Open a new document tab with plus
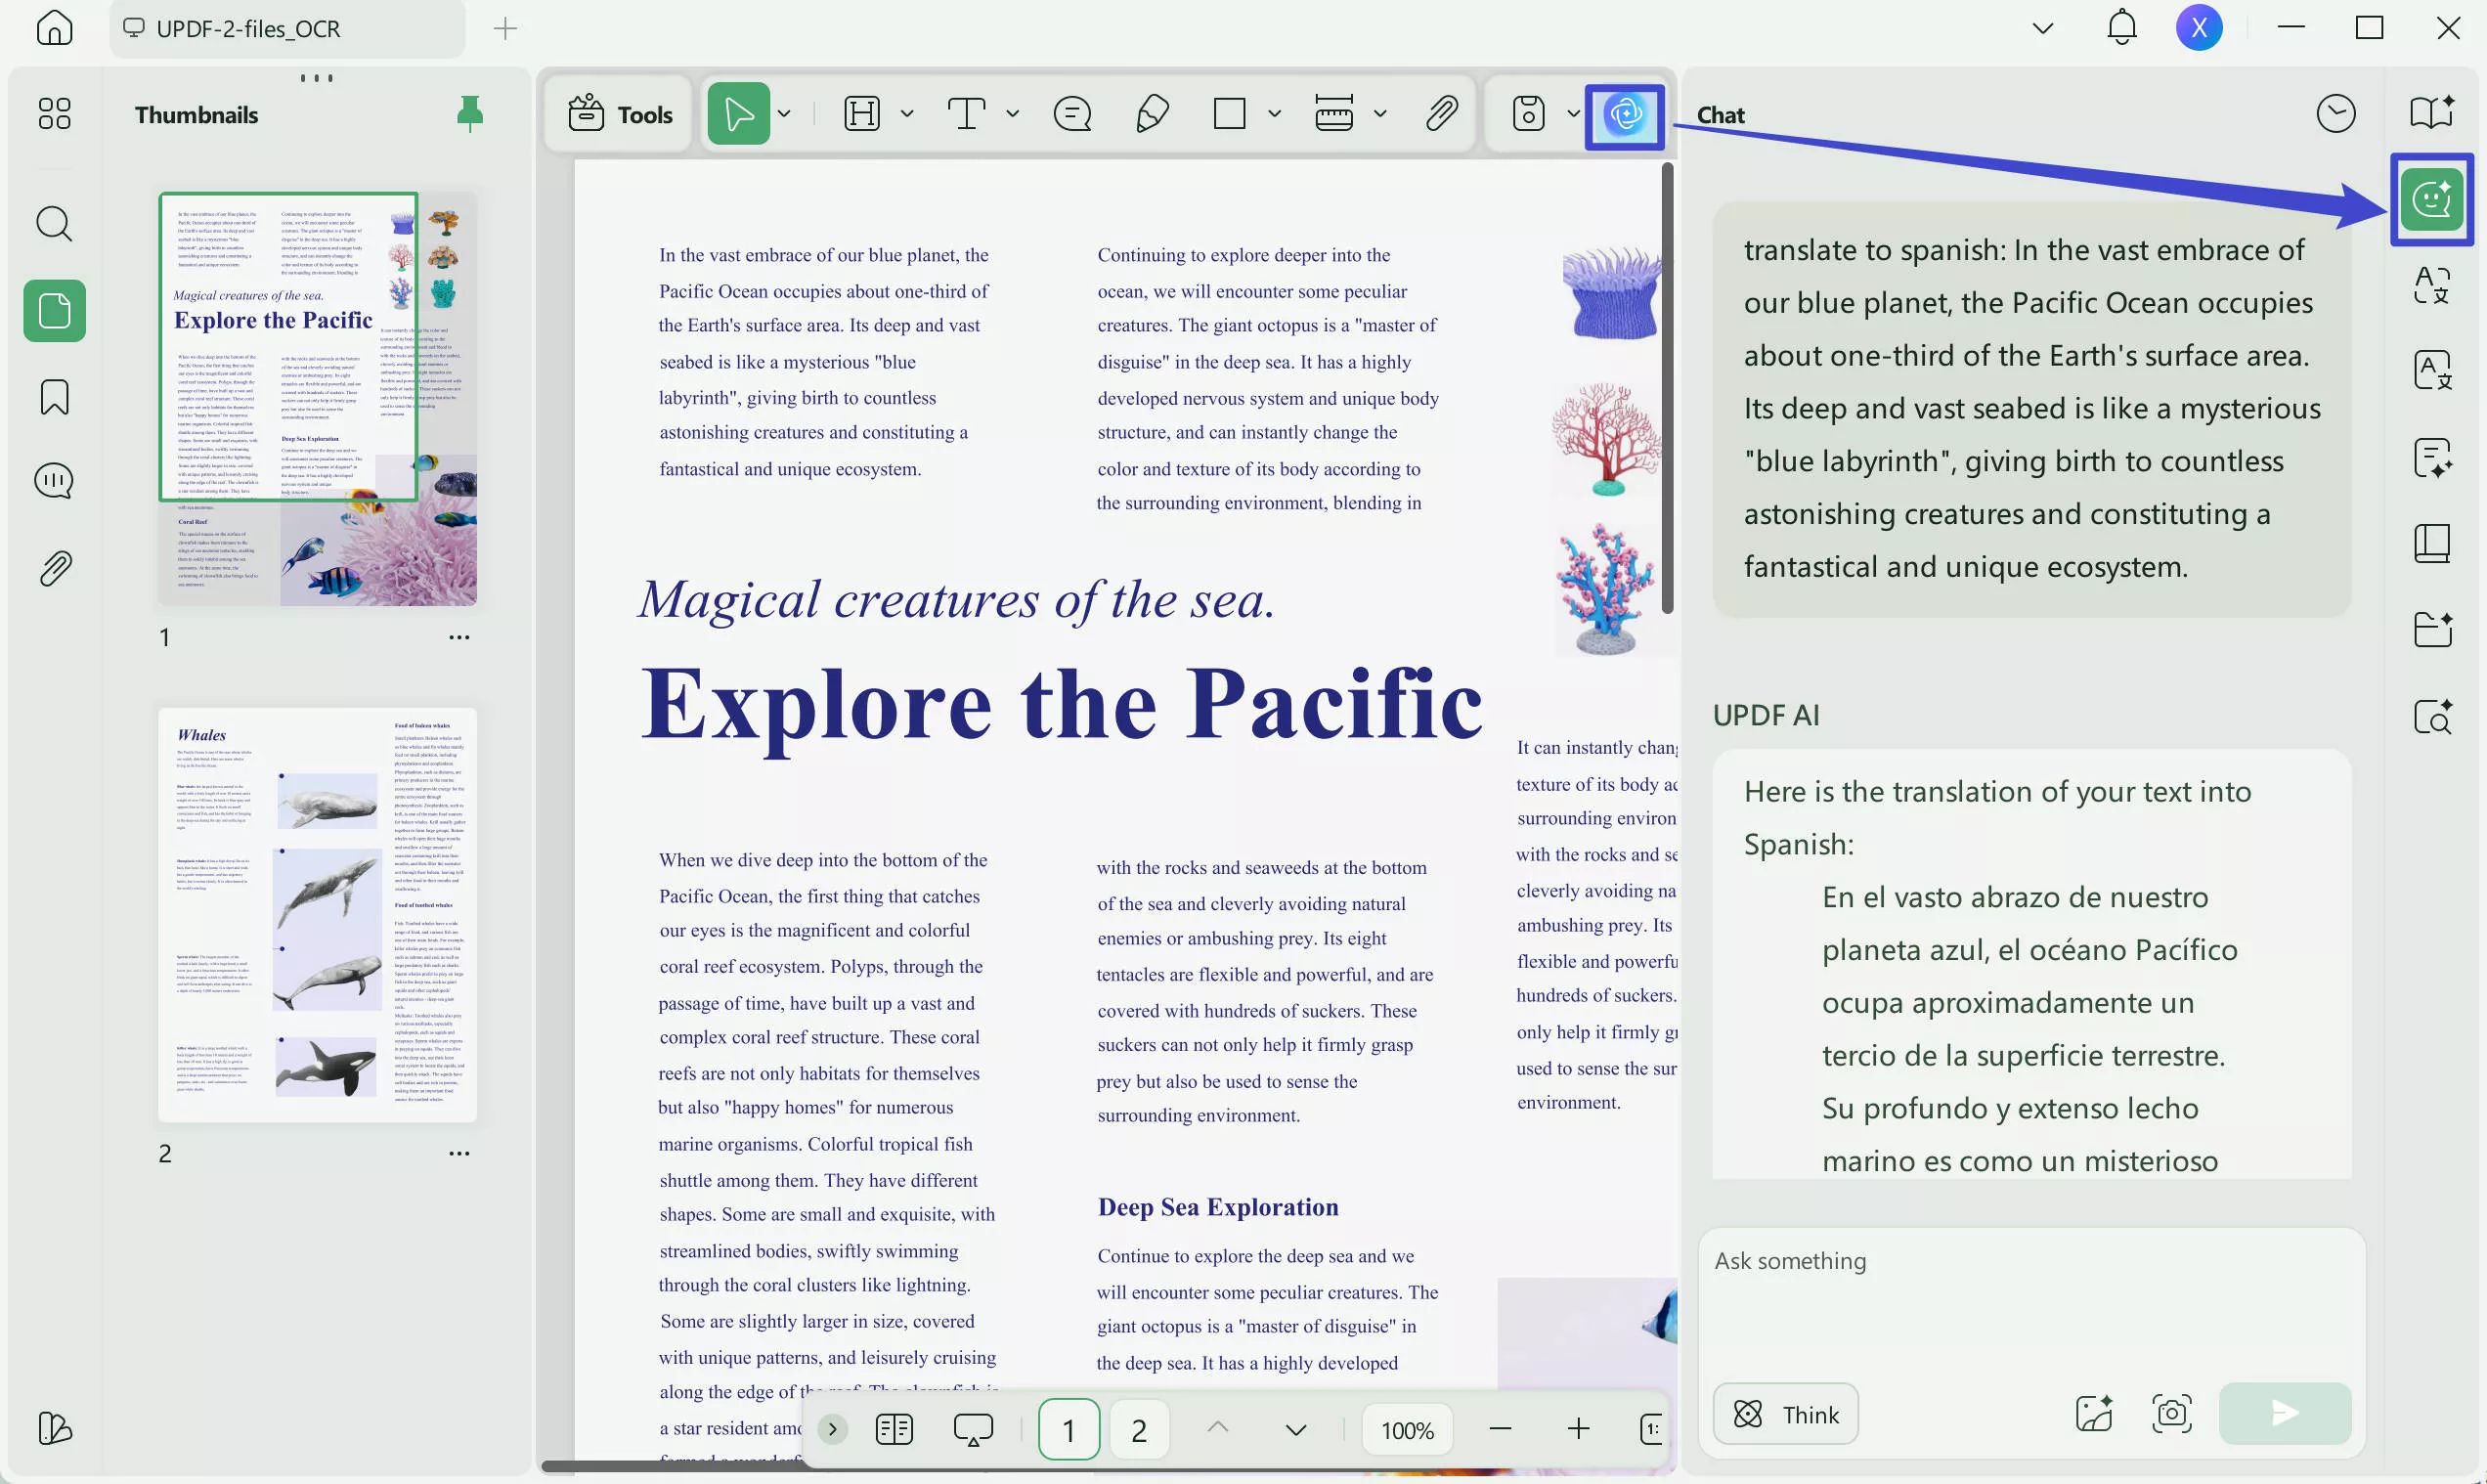Screen dimensions: 2487x1484 pos(505,28)
